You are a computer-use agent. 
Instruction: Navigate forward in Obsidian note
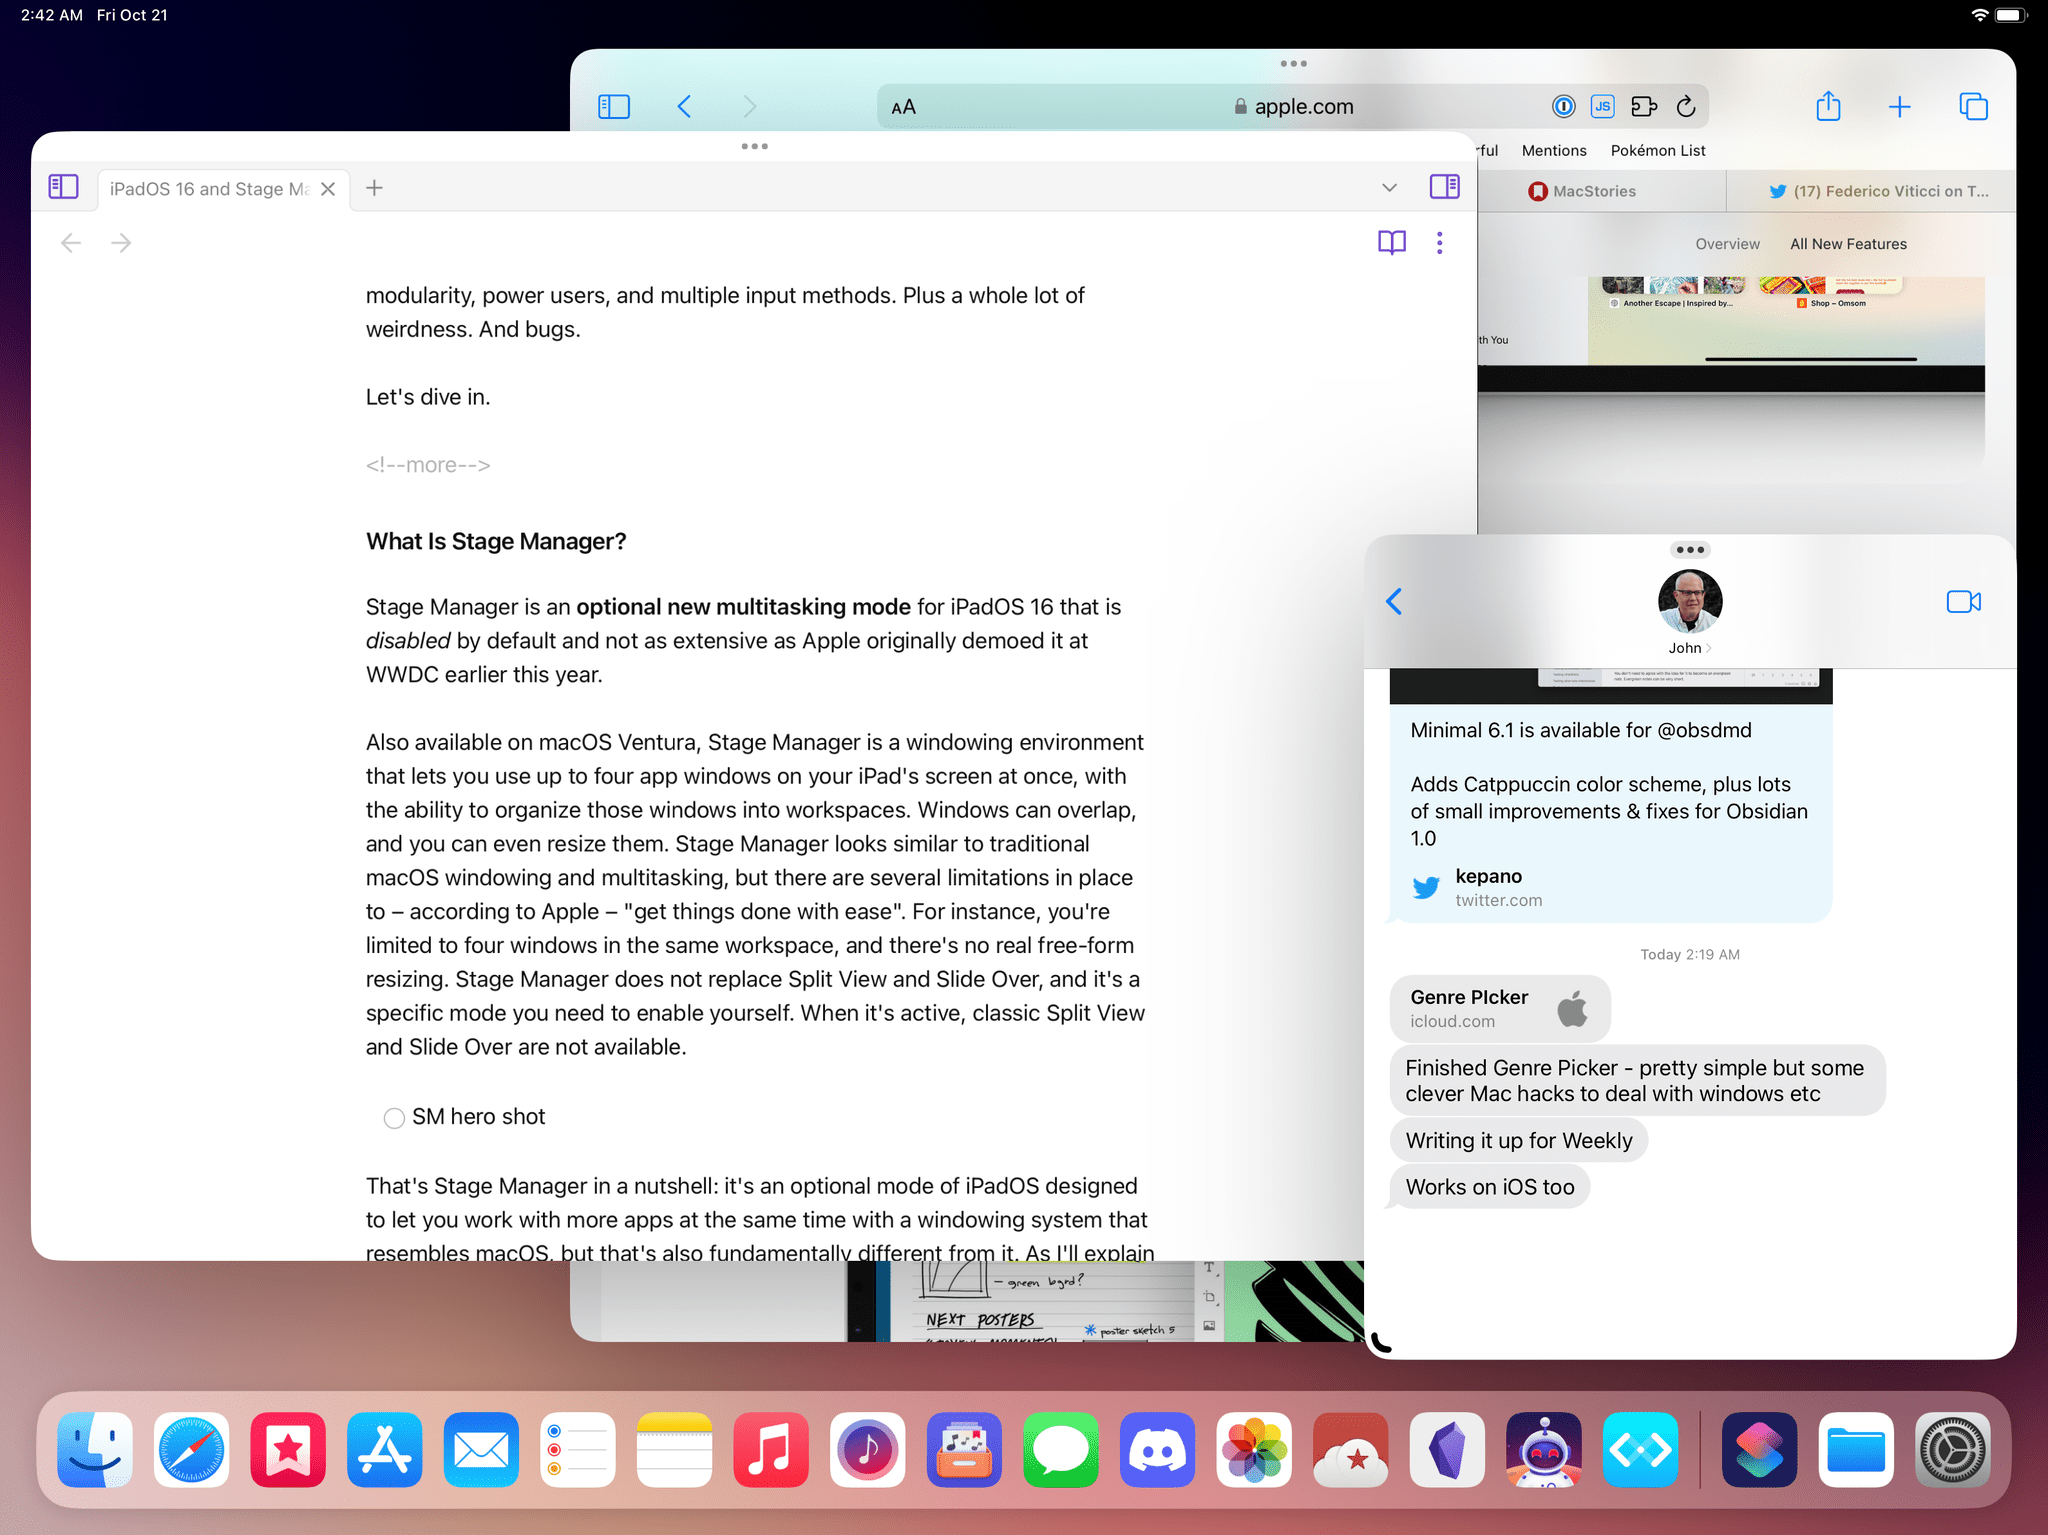(x=121, y=243)
